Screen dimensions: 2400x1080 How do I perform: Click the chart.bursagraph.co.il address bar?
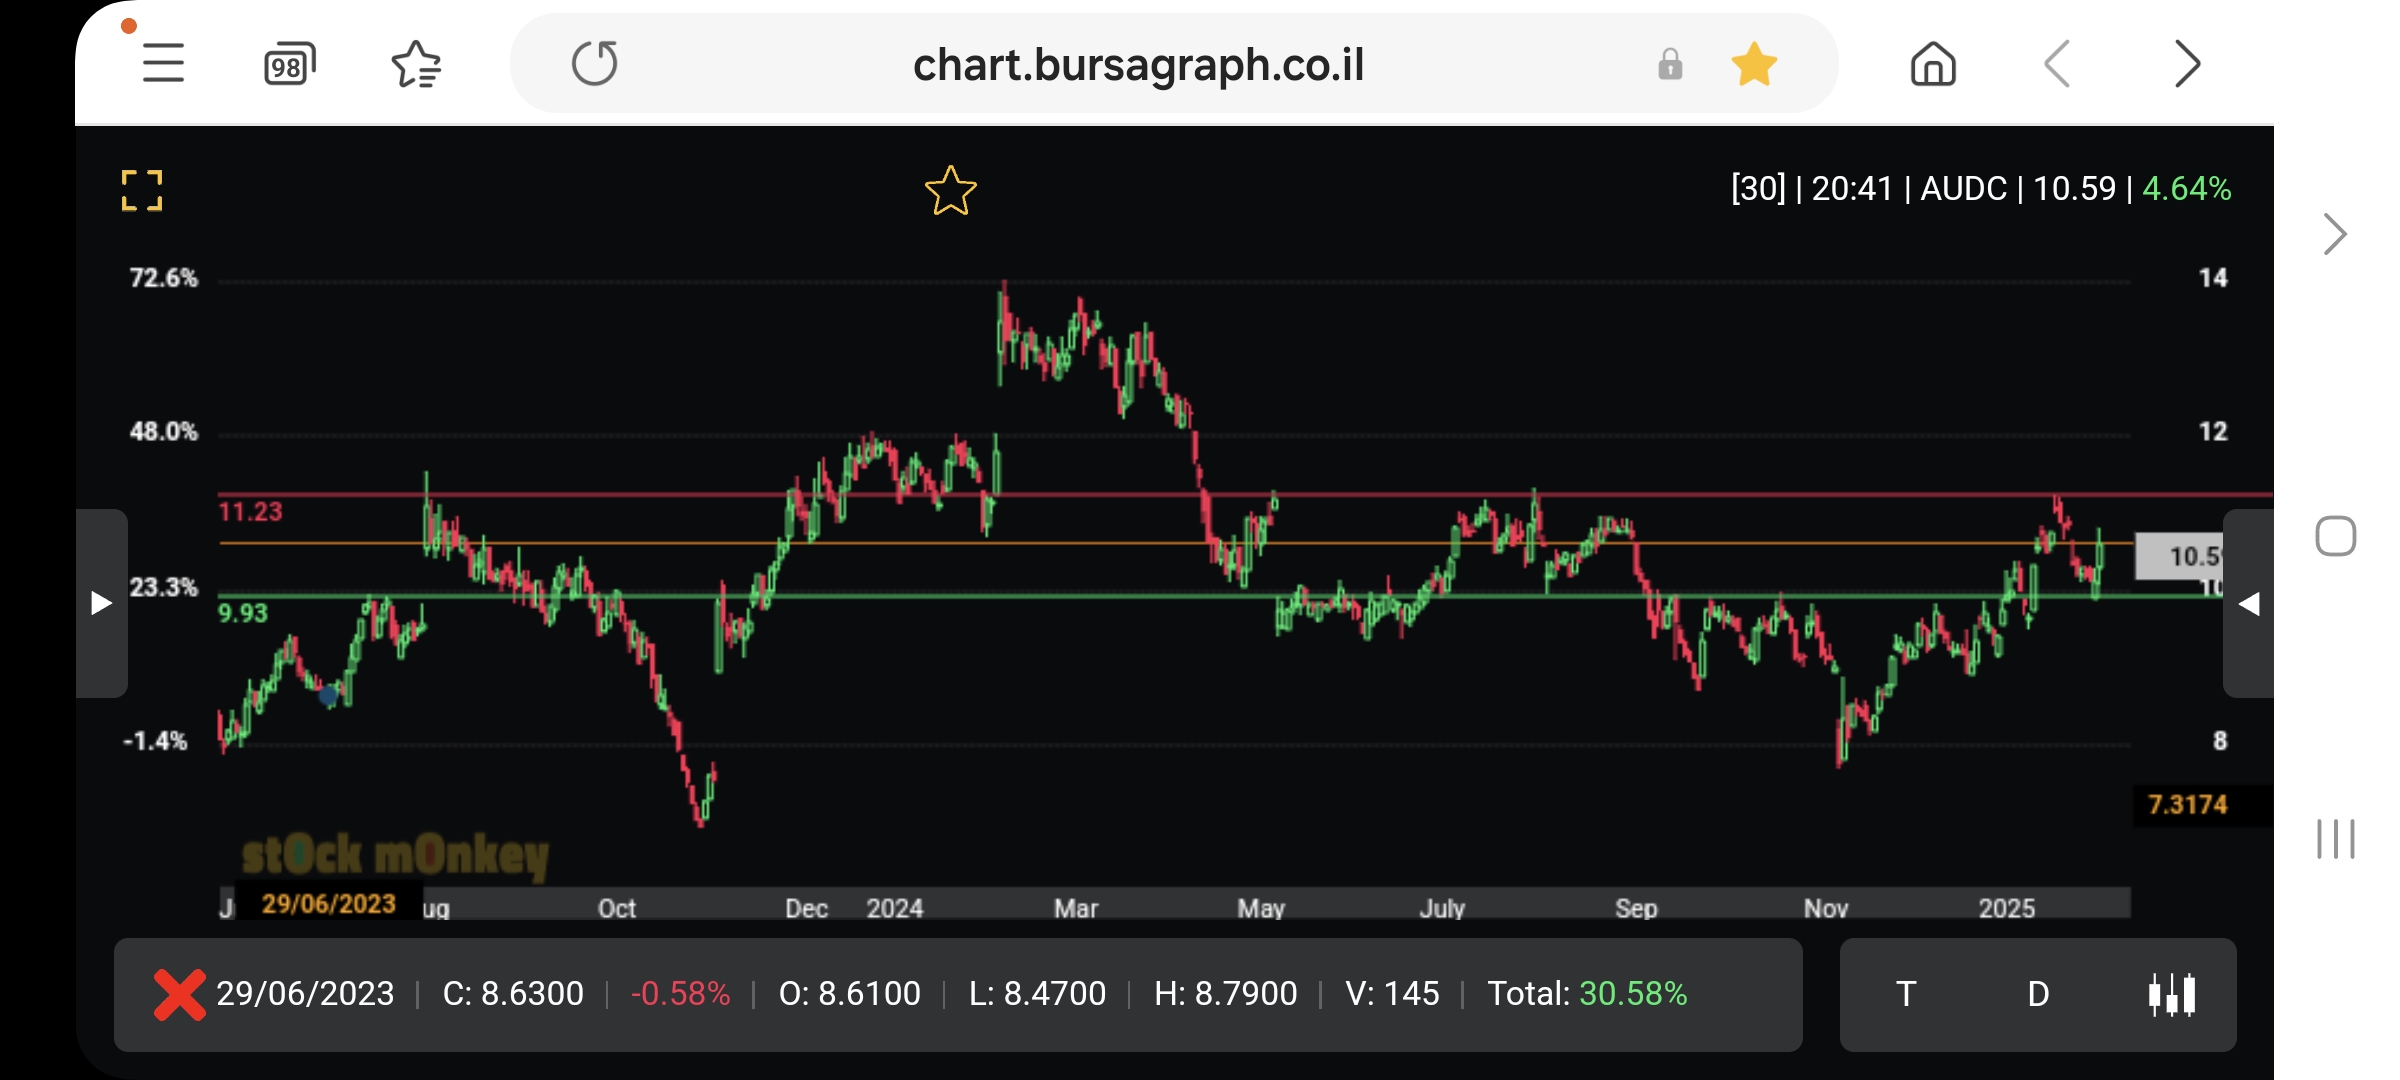tap(1138, 64)
